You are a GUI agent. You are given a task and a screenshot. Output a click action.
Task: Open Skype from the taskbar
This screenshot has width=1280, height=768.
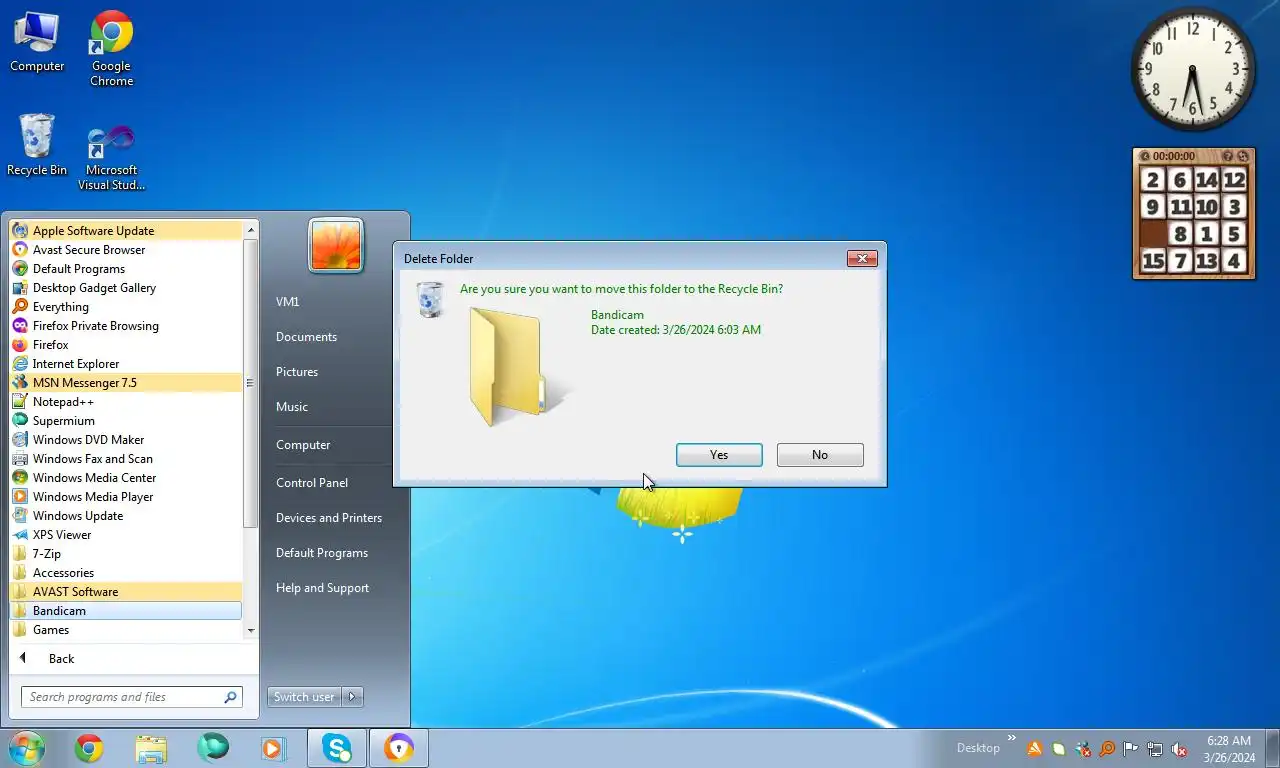pyautogui.click(x=337, y=748)
